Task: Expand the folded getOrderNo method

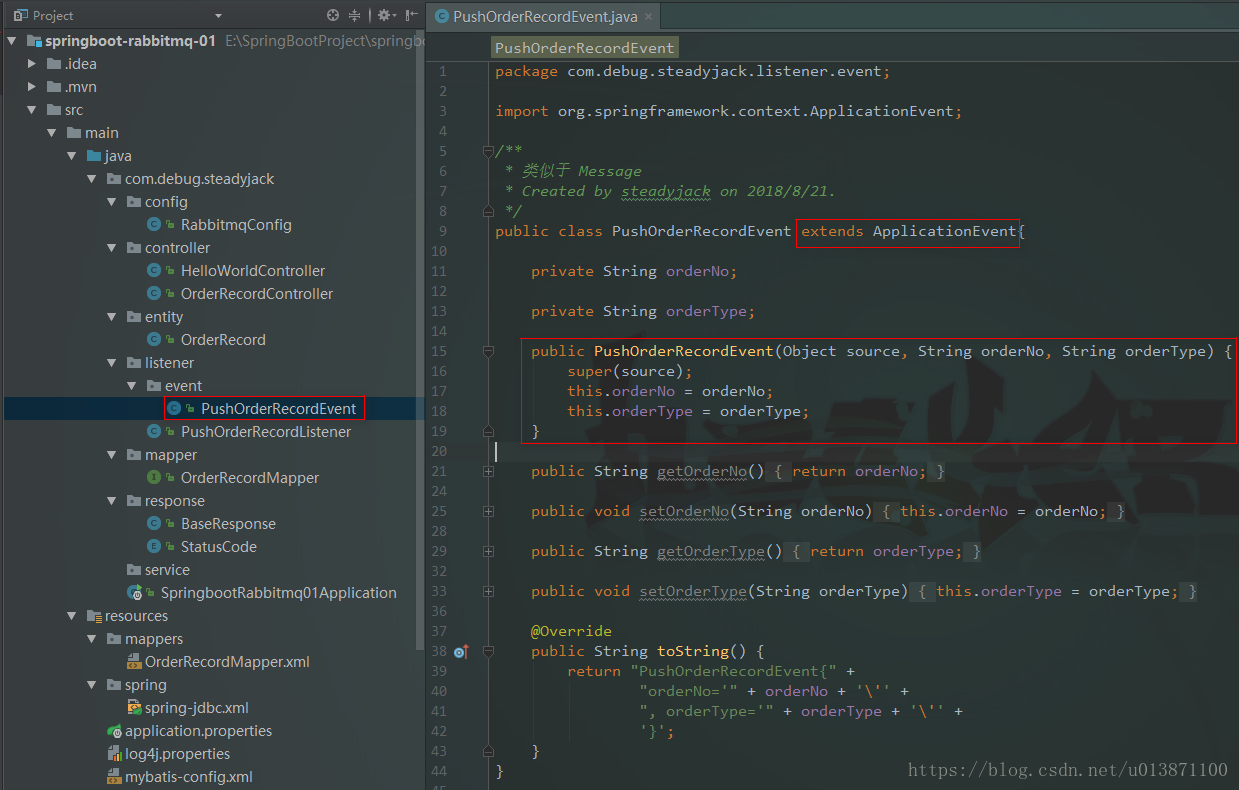Action: [x=488, y=471]
